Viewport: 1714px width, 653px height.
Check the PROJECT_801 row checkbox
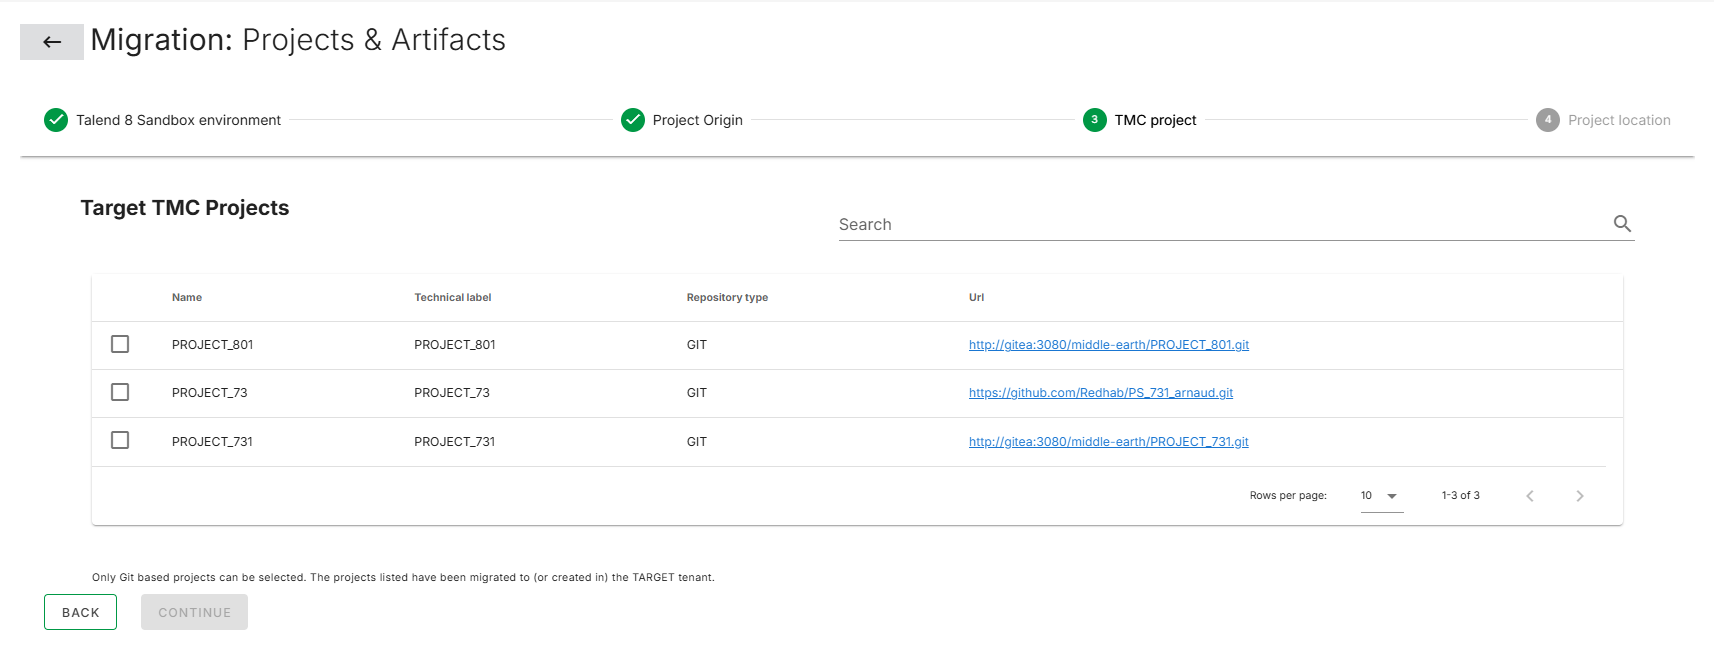click(x=120, y=344)
